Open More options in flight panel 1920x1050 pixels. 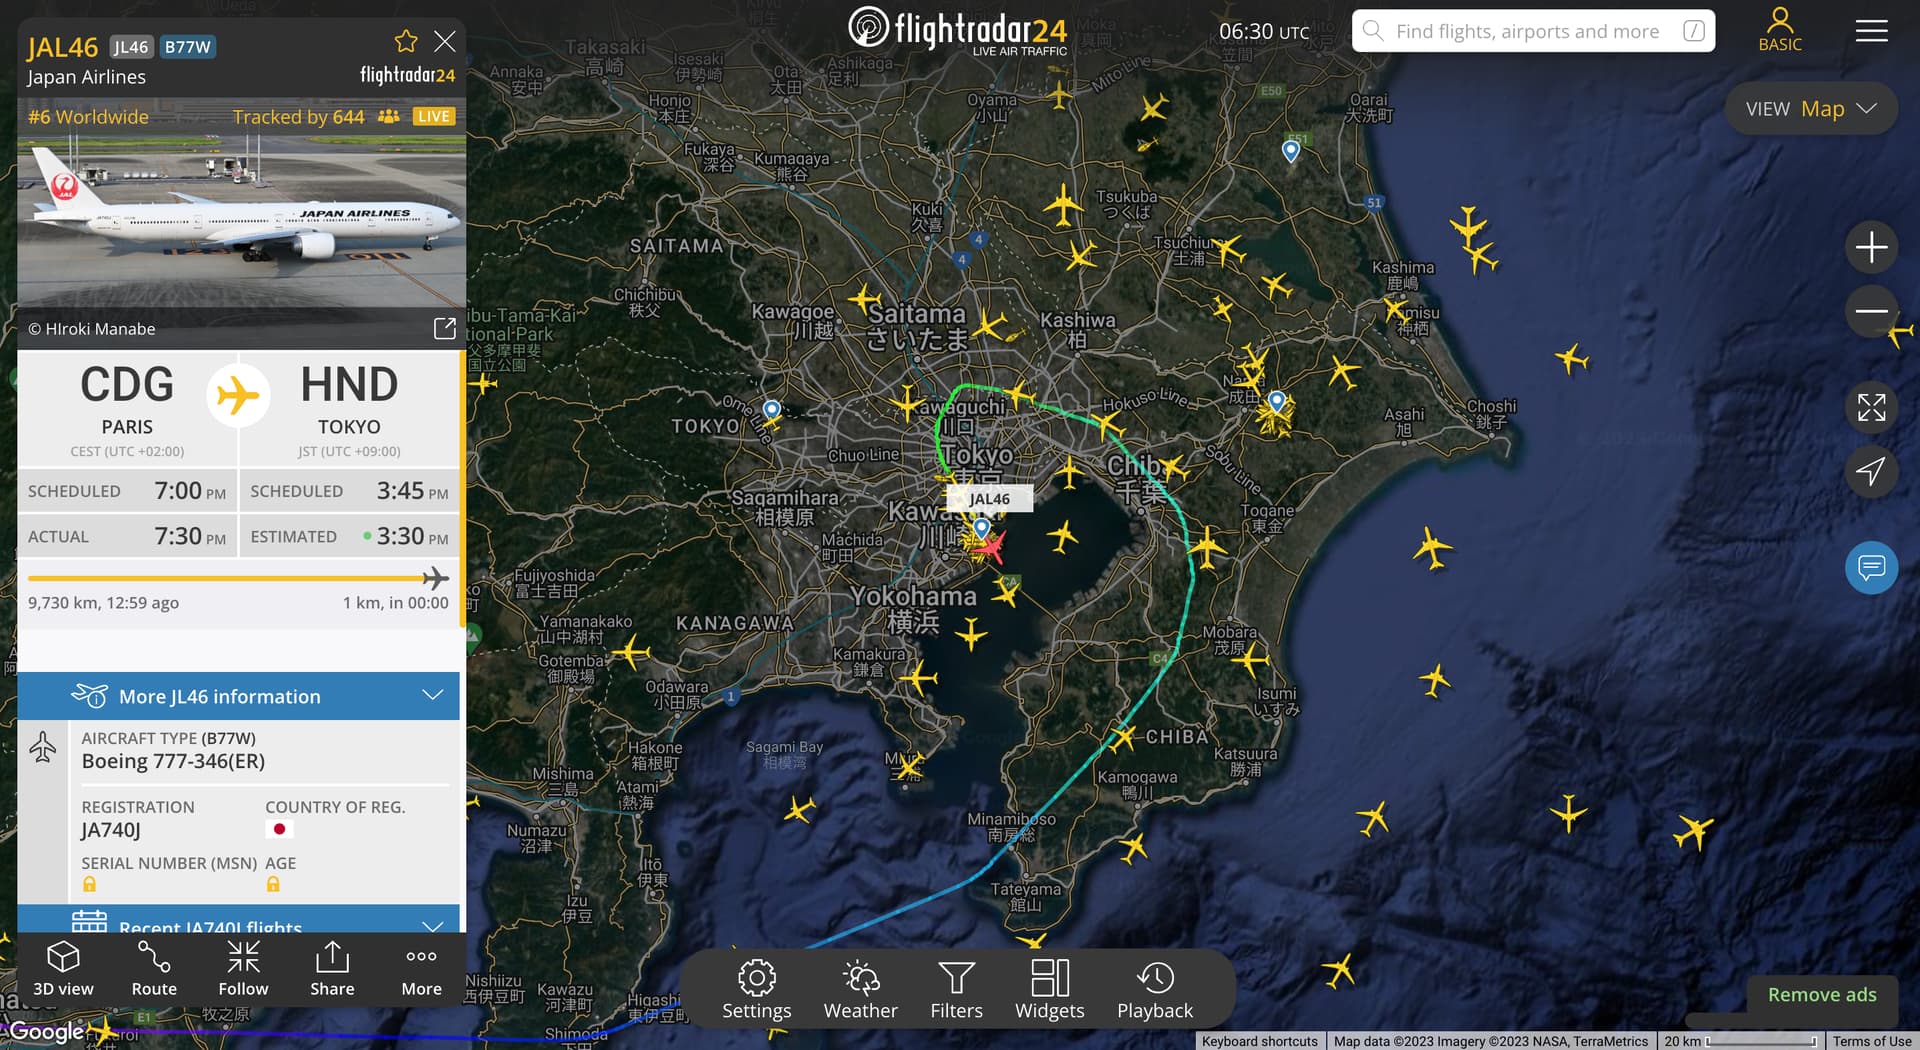[421, 969]
